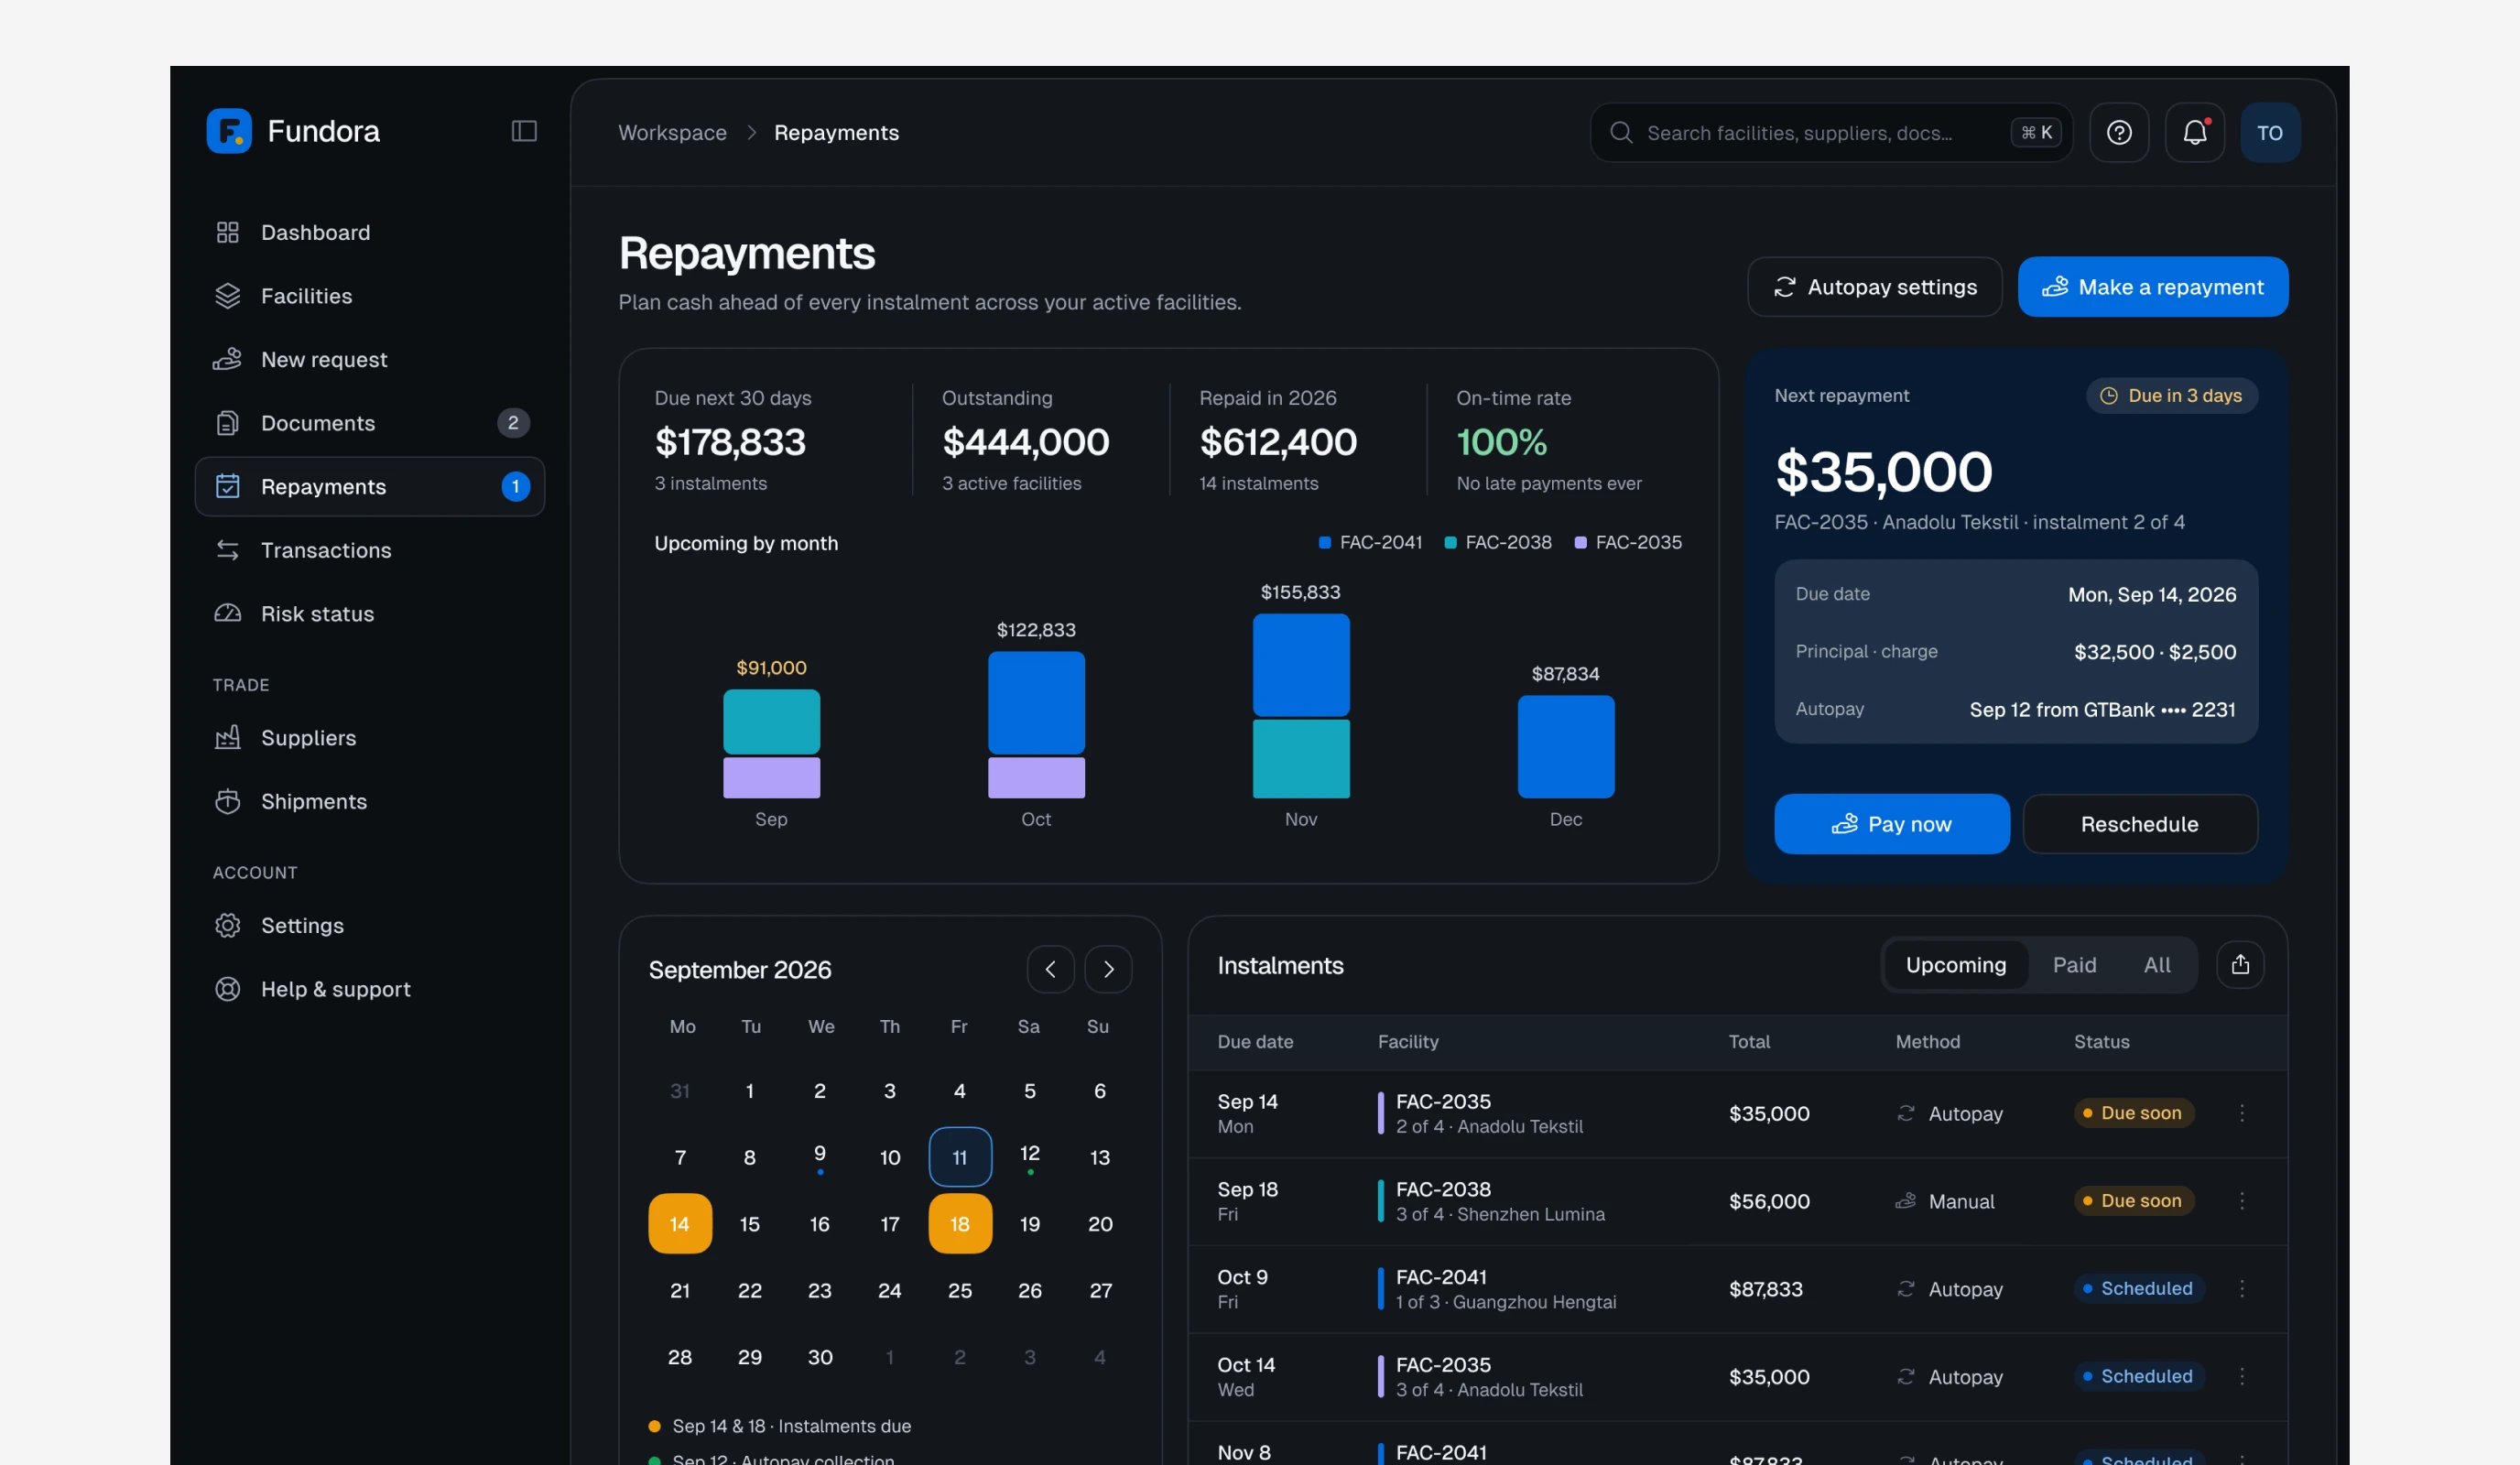Click the Reschedule button

click(2139, 824)
